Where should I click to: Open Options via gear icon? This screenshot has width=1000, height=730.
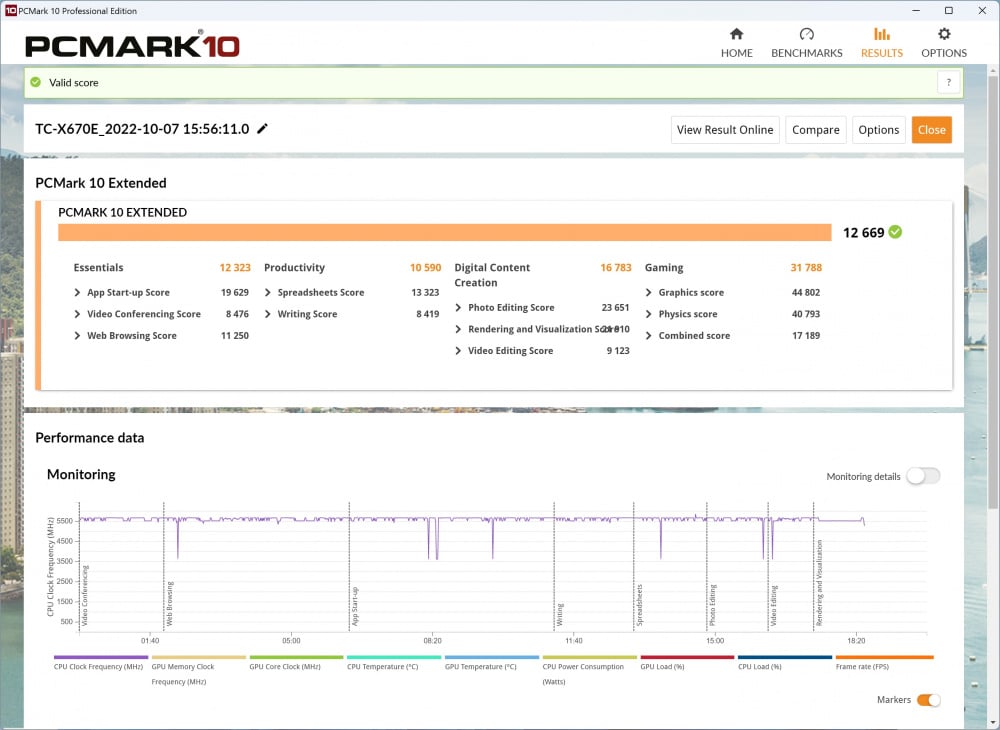point(944,34)
